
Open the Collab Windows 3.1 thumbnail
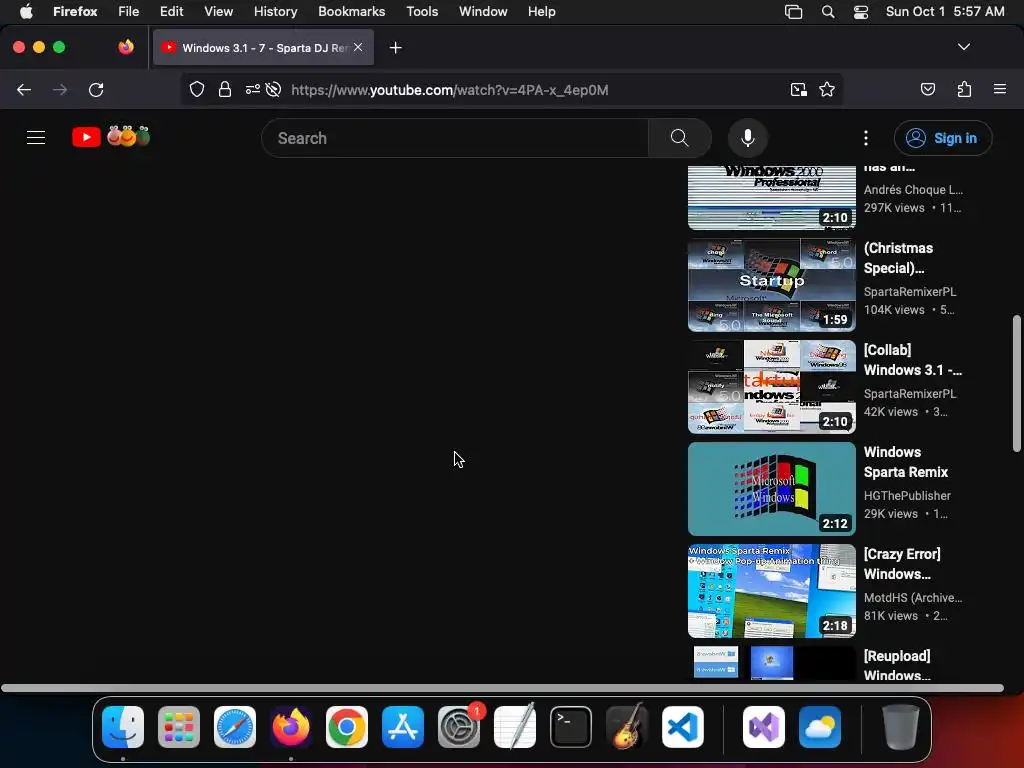point(772,387)
